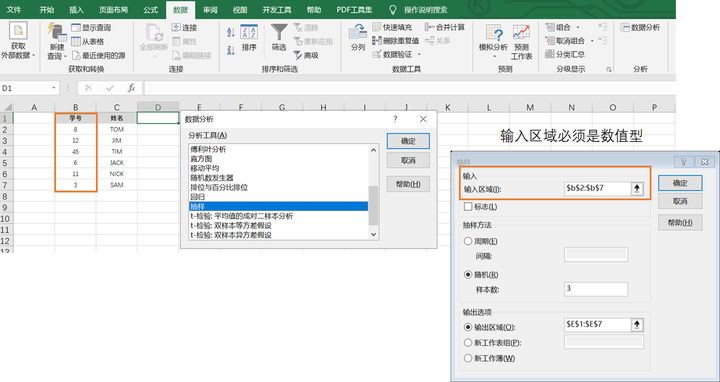Select 移动平均 in the list
Image resolution: width=720 pixels, height=382 pixels.
(279, 168)
